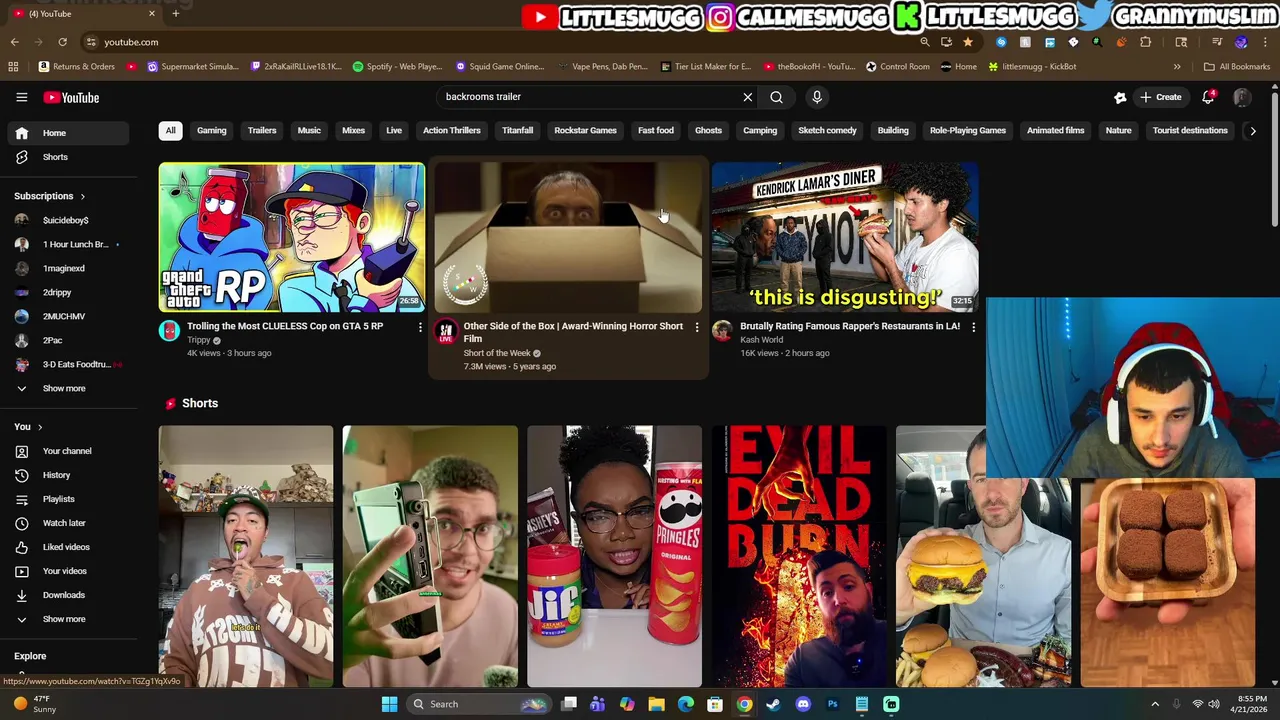The width and height of the screenshot is (1280, 720).
Task: Open Downloads in sidebar
Action: [65, 595]
